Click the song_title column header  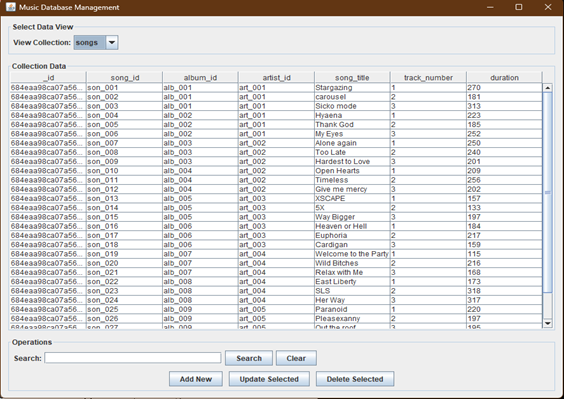point(352,78)
